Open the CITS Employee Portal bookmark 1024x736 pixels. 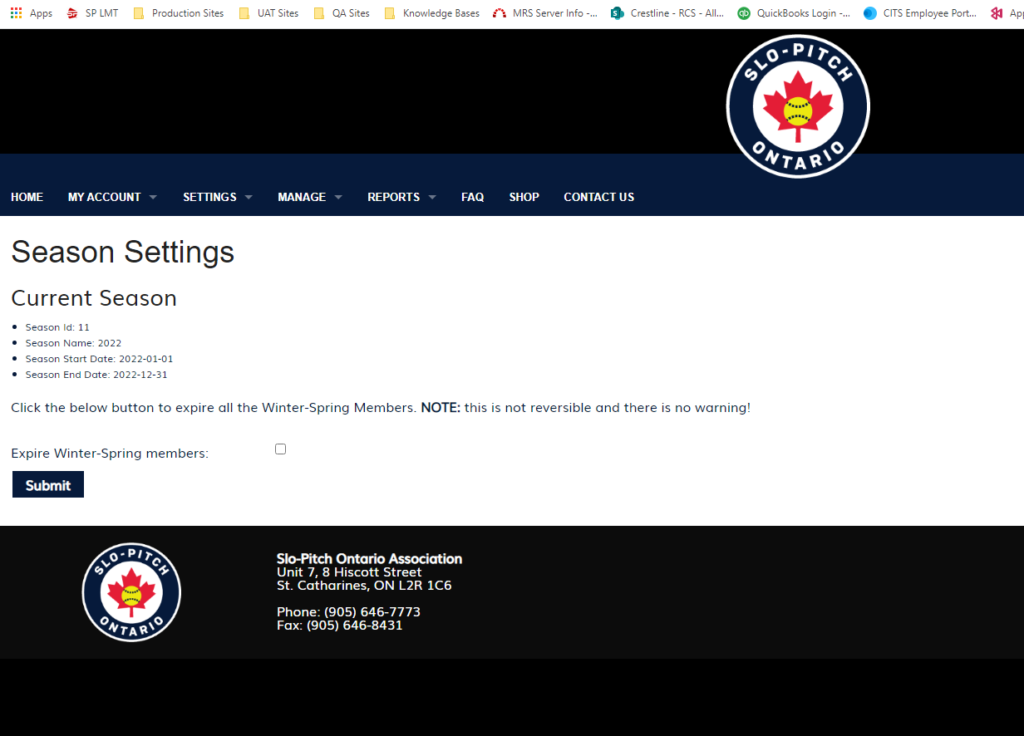click(920, 13)
